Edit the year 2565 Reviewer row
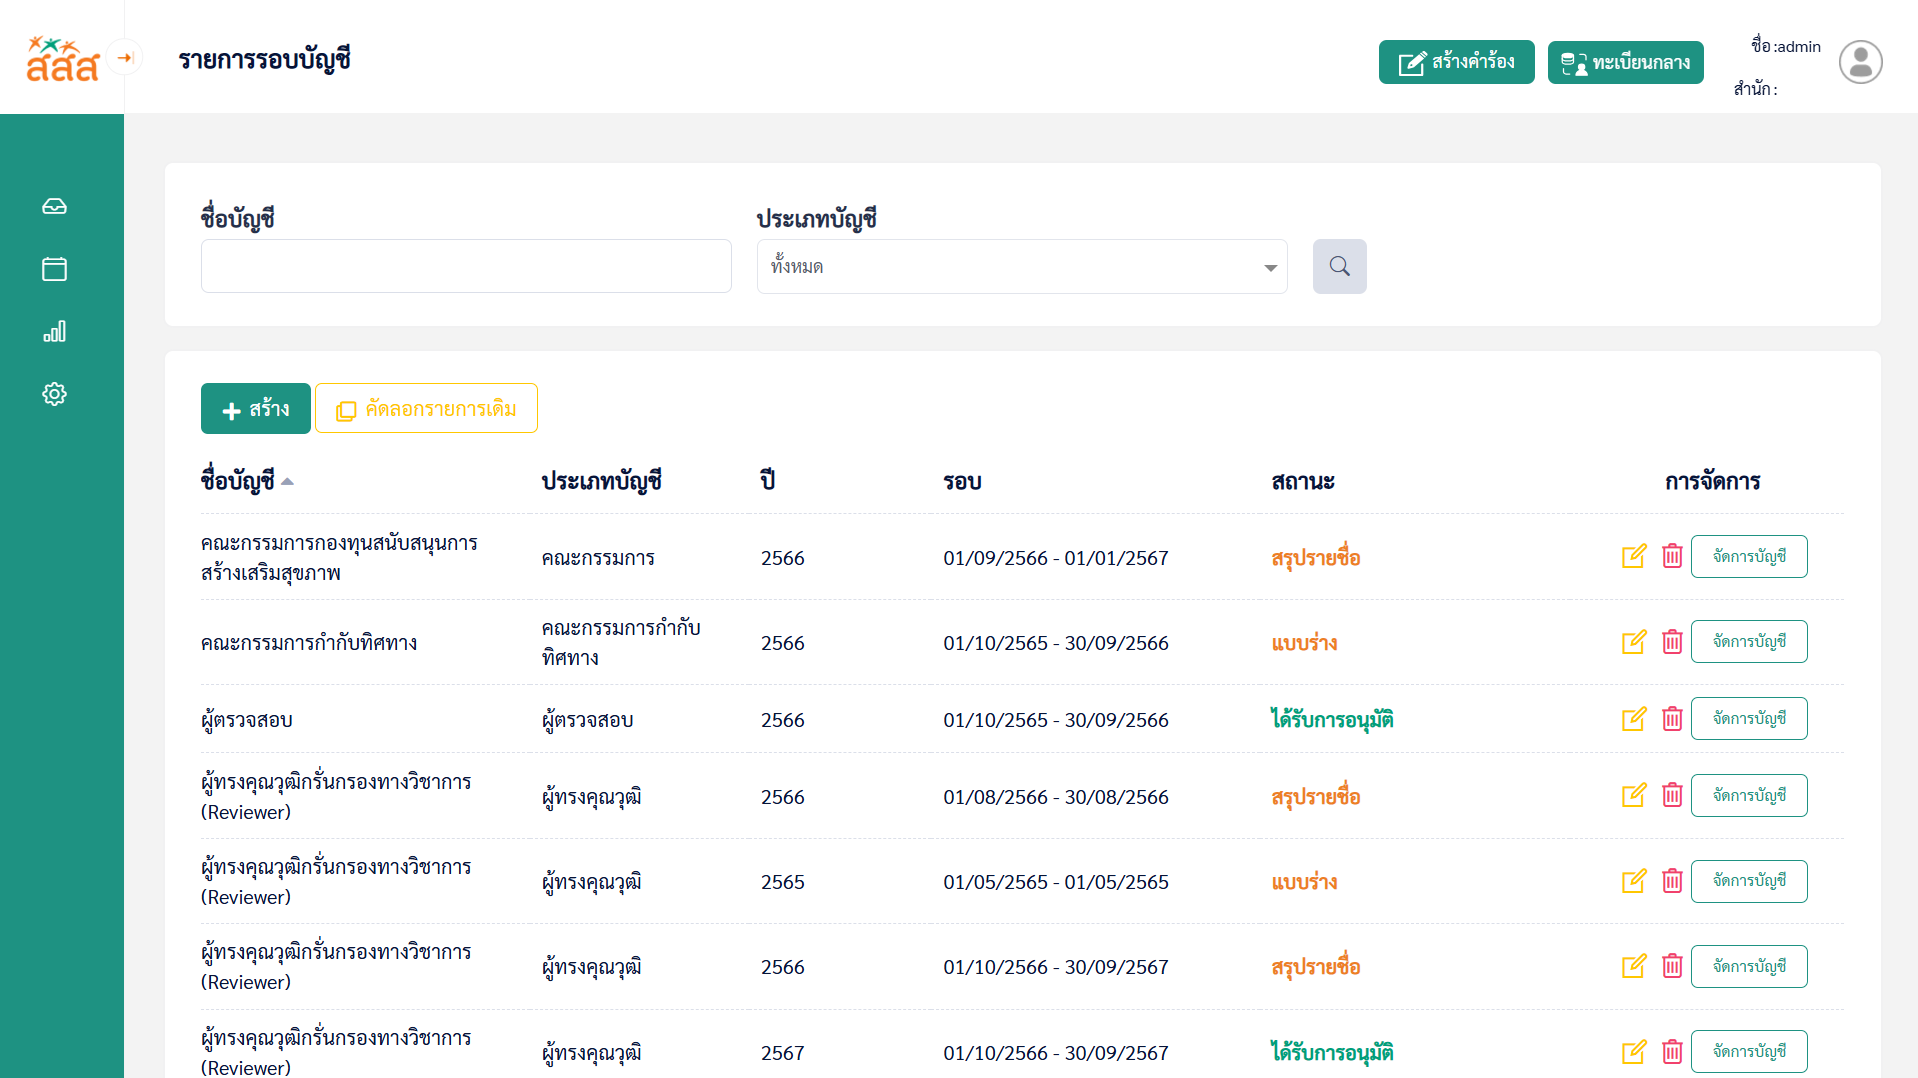 (1633, 881)
